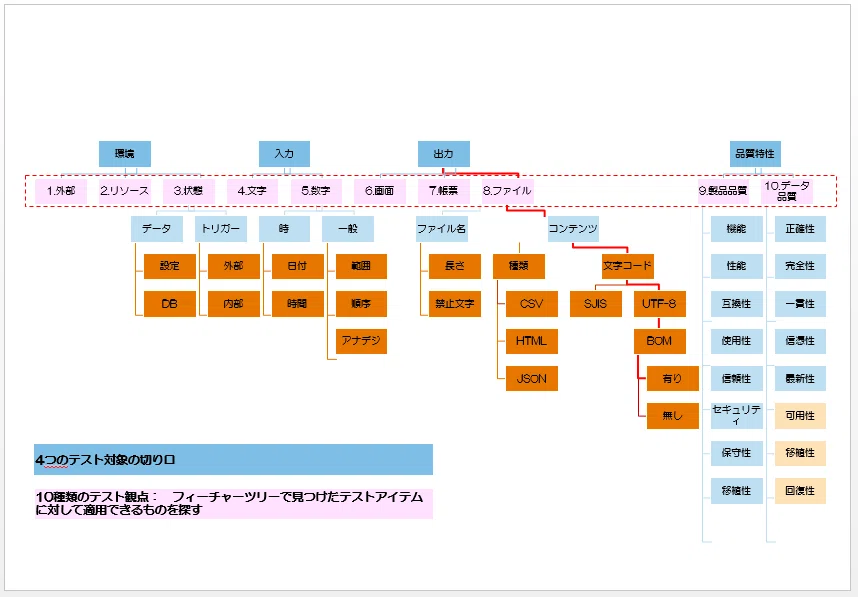Click the orange DB box
The image size is (858, 597).
click(170, 304)
